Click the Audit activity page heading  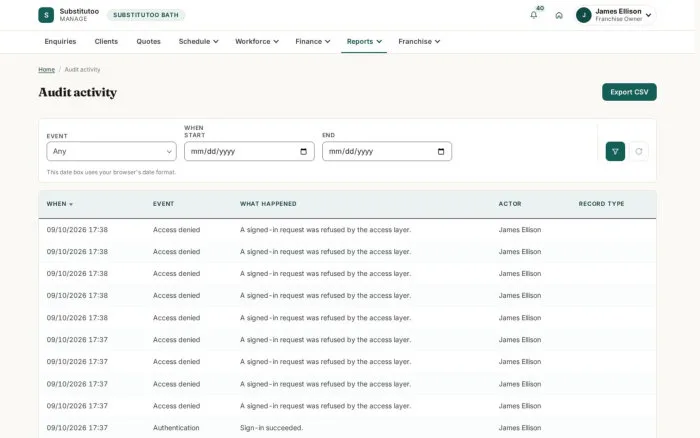tap(78, 92)
